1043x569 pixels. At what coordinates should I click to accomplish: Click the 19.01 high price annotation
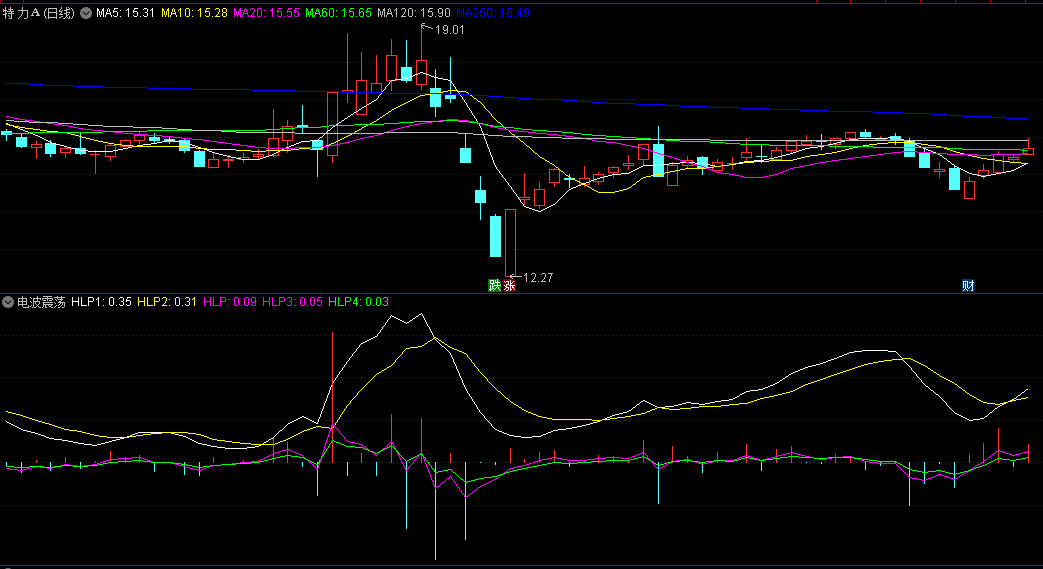[450, 30]
